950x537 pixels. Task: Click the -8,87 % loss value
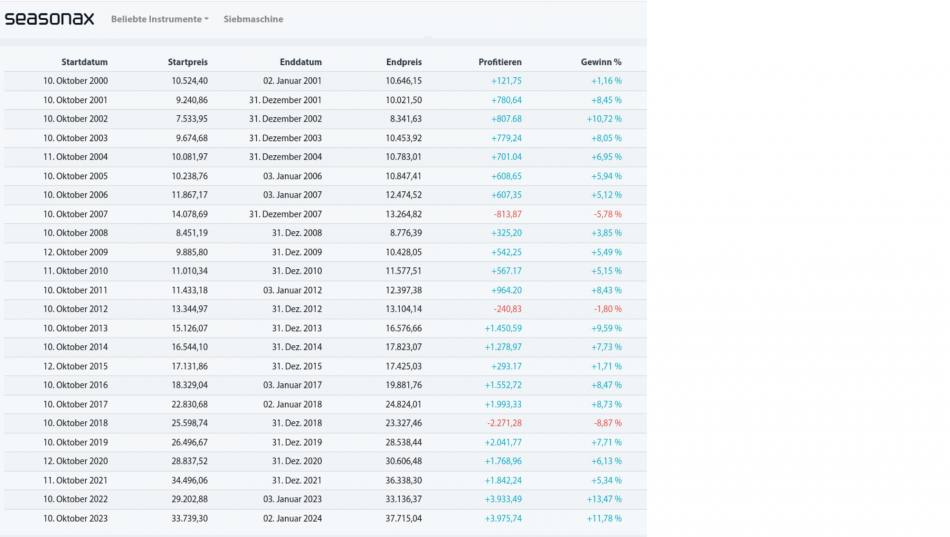tap(603, 423)
